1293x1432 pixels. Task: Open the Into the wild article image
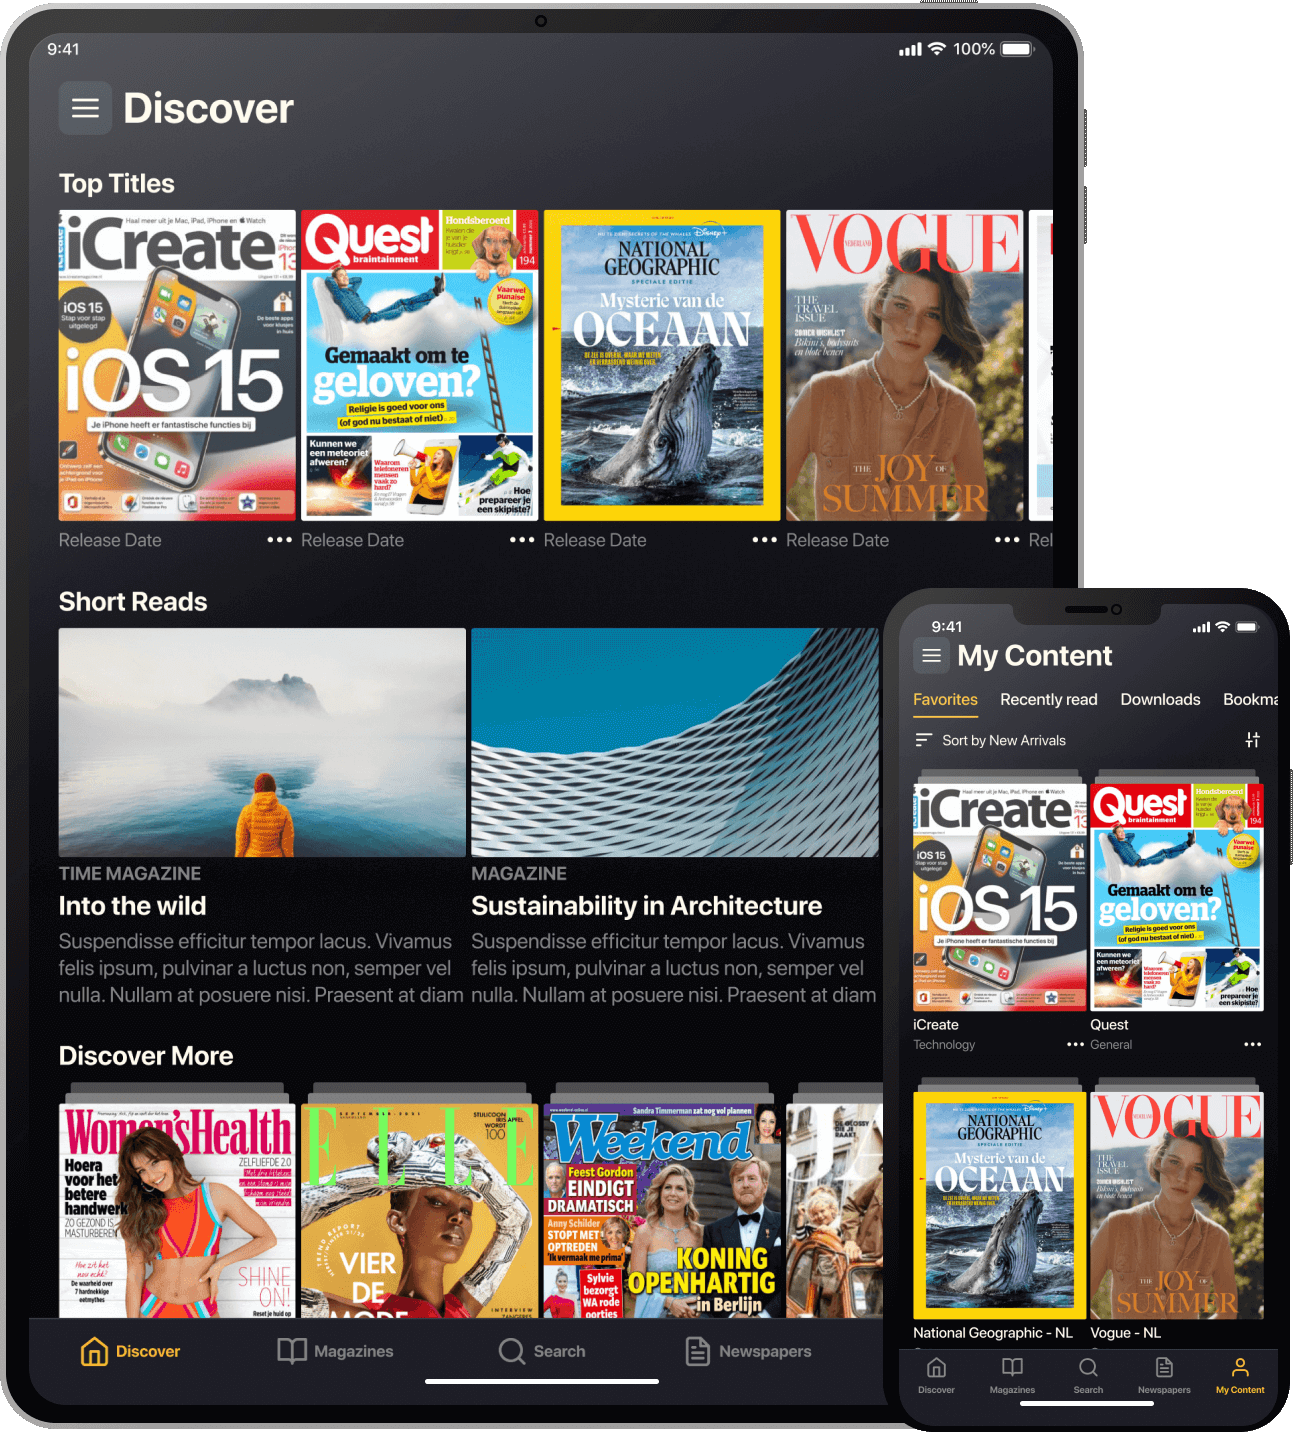(x=262, y=742)
